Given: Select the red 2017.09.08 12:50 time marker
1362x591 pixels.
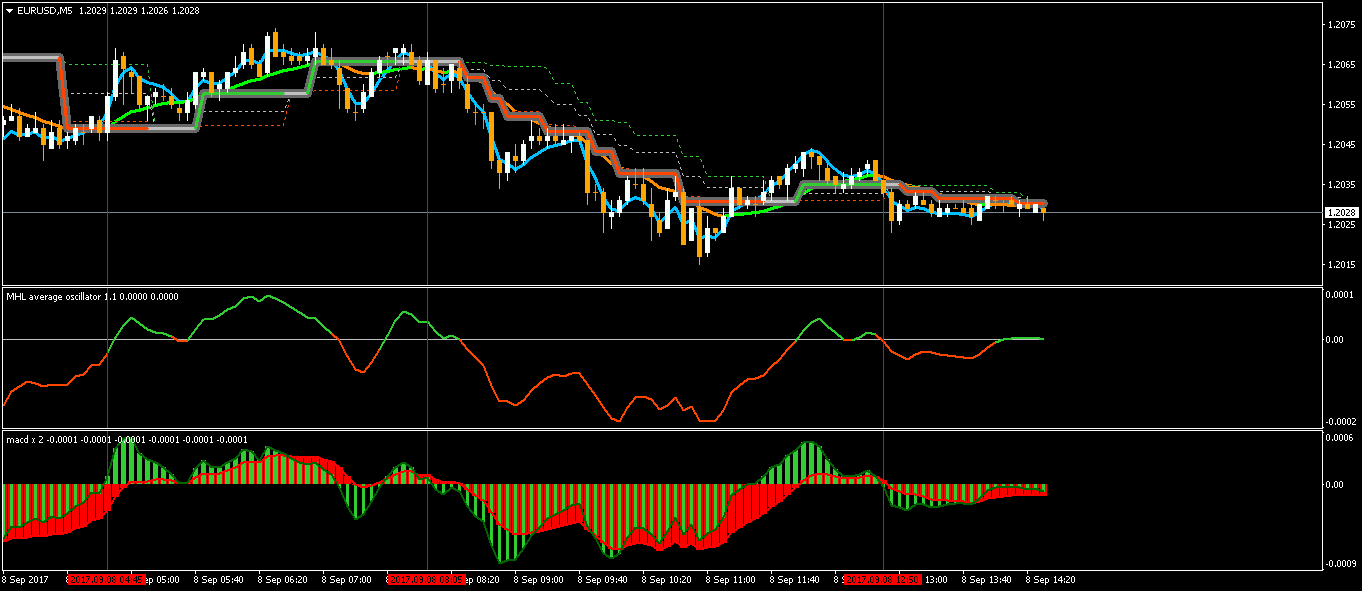Looking at the screenshot, I should [x=883, y=579].
